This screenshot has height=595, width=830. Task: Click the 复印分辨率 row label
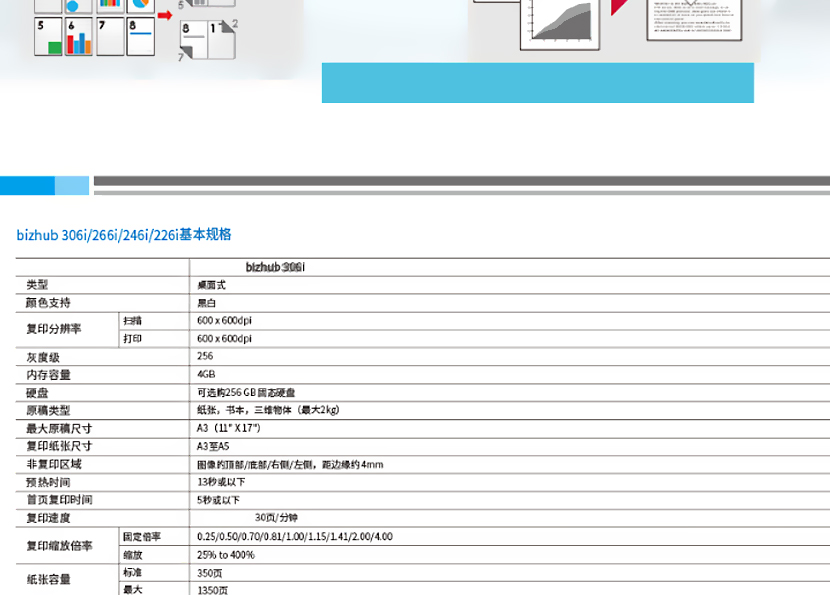(54, 329)
